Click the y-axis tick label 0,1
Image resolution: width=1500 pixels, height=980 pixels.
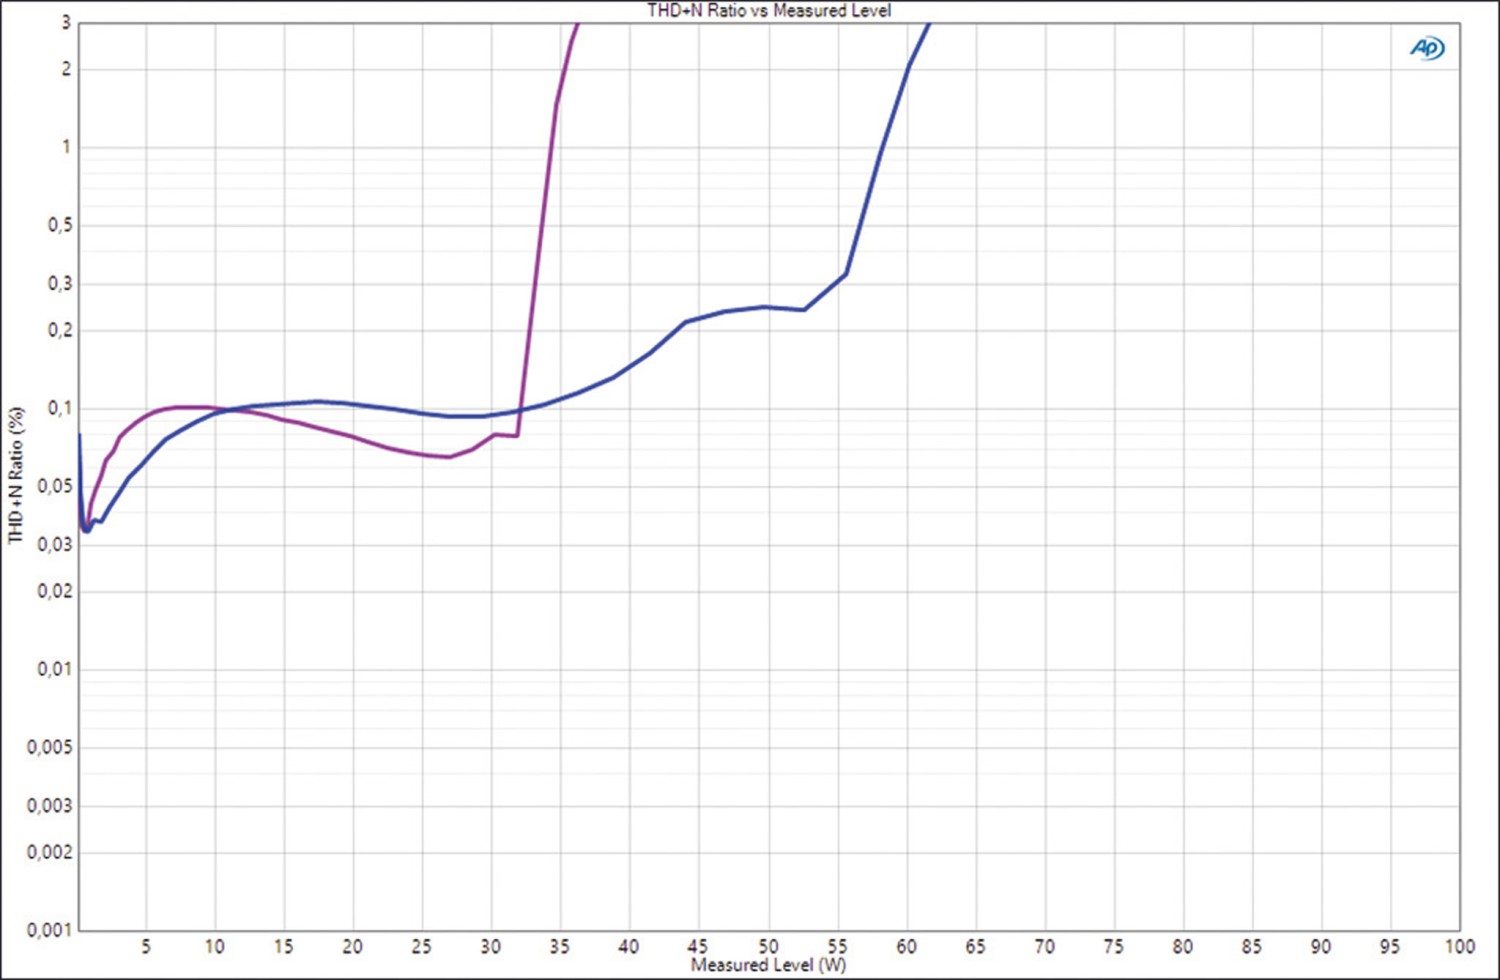[59, 408]
